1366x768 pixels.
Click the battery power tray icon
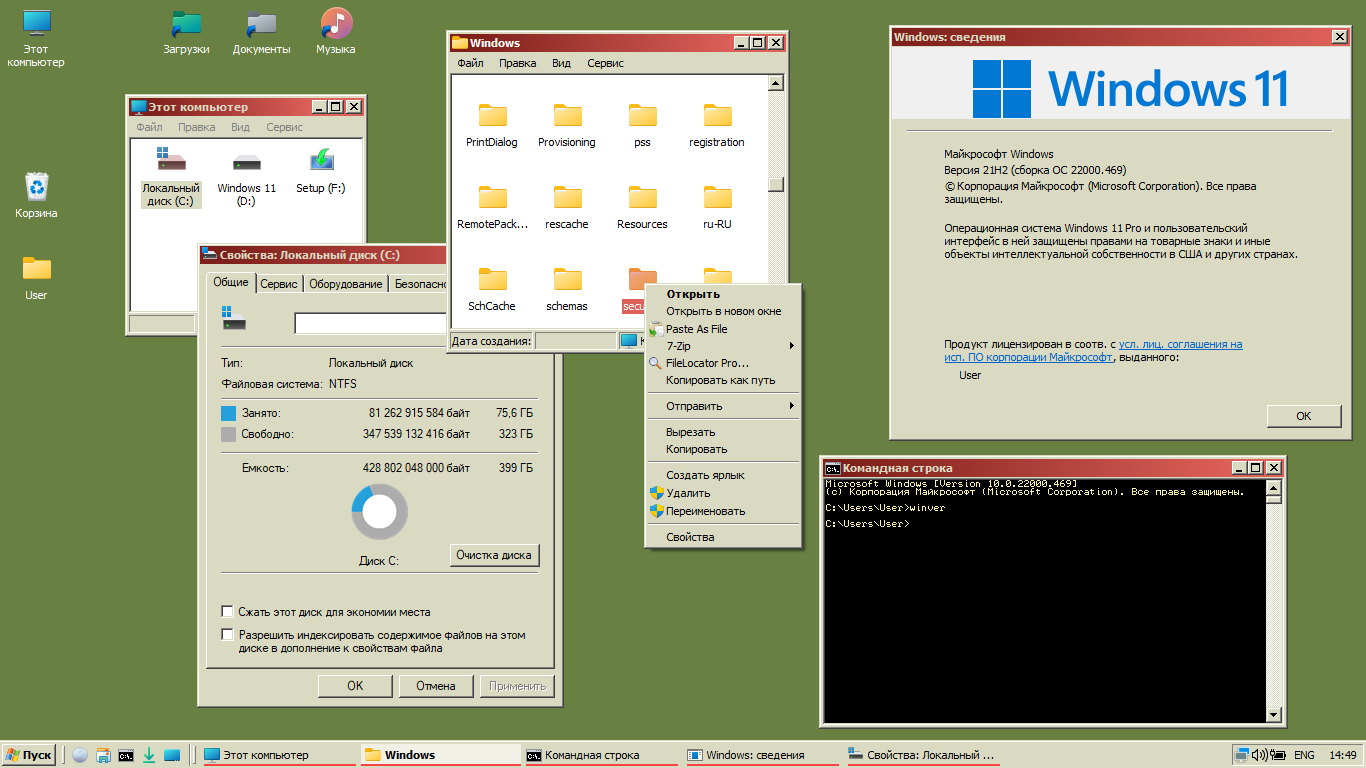(1279, 755)
